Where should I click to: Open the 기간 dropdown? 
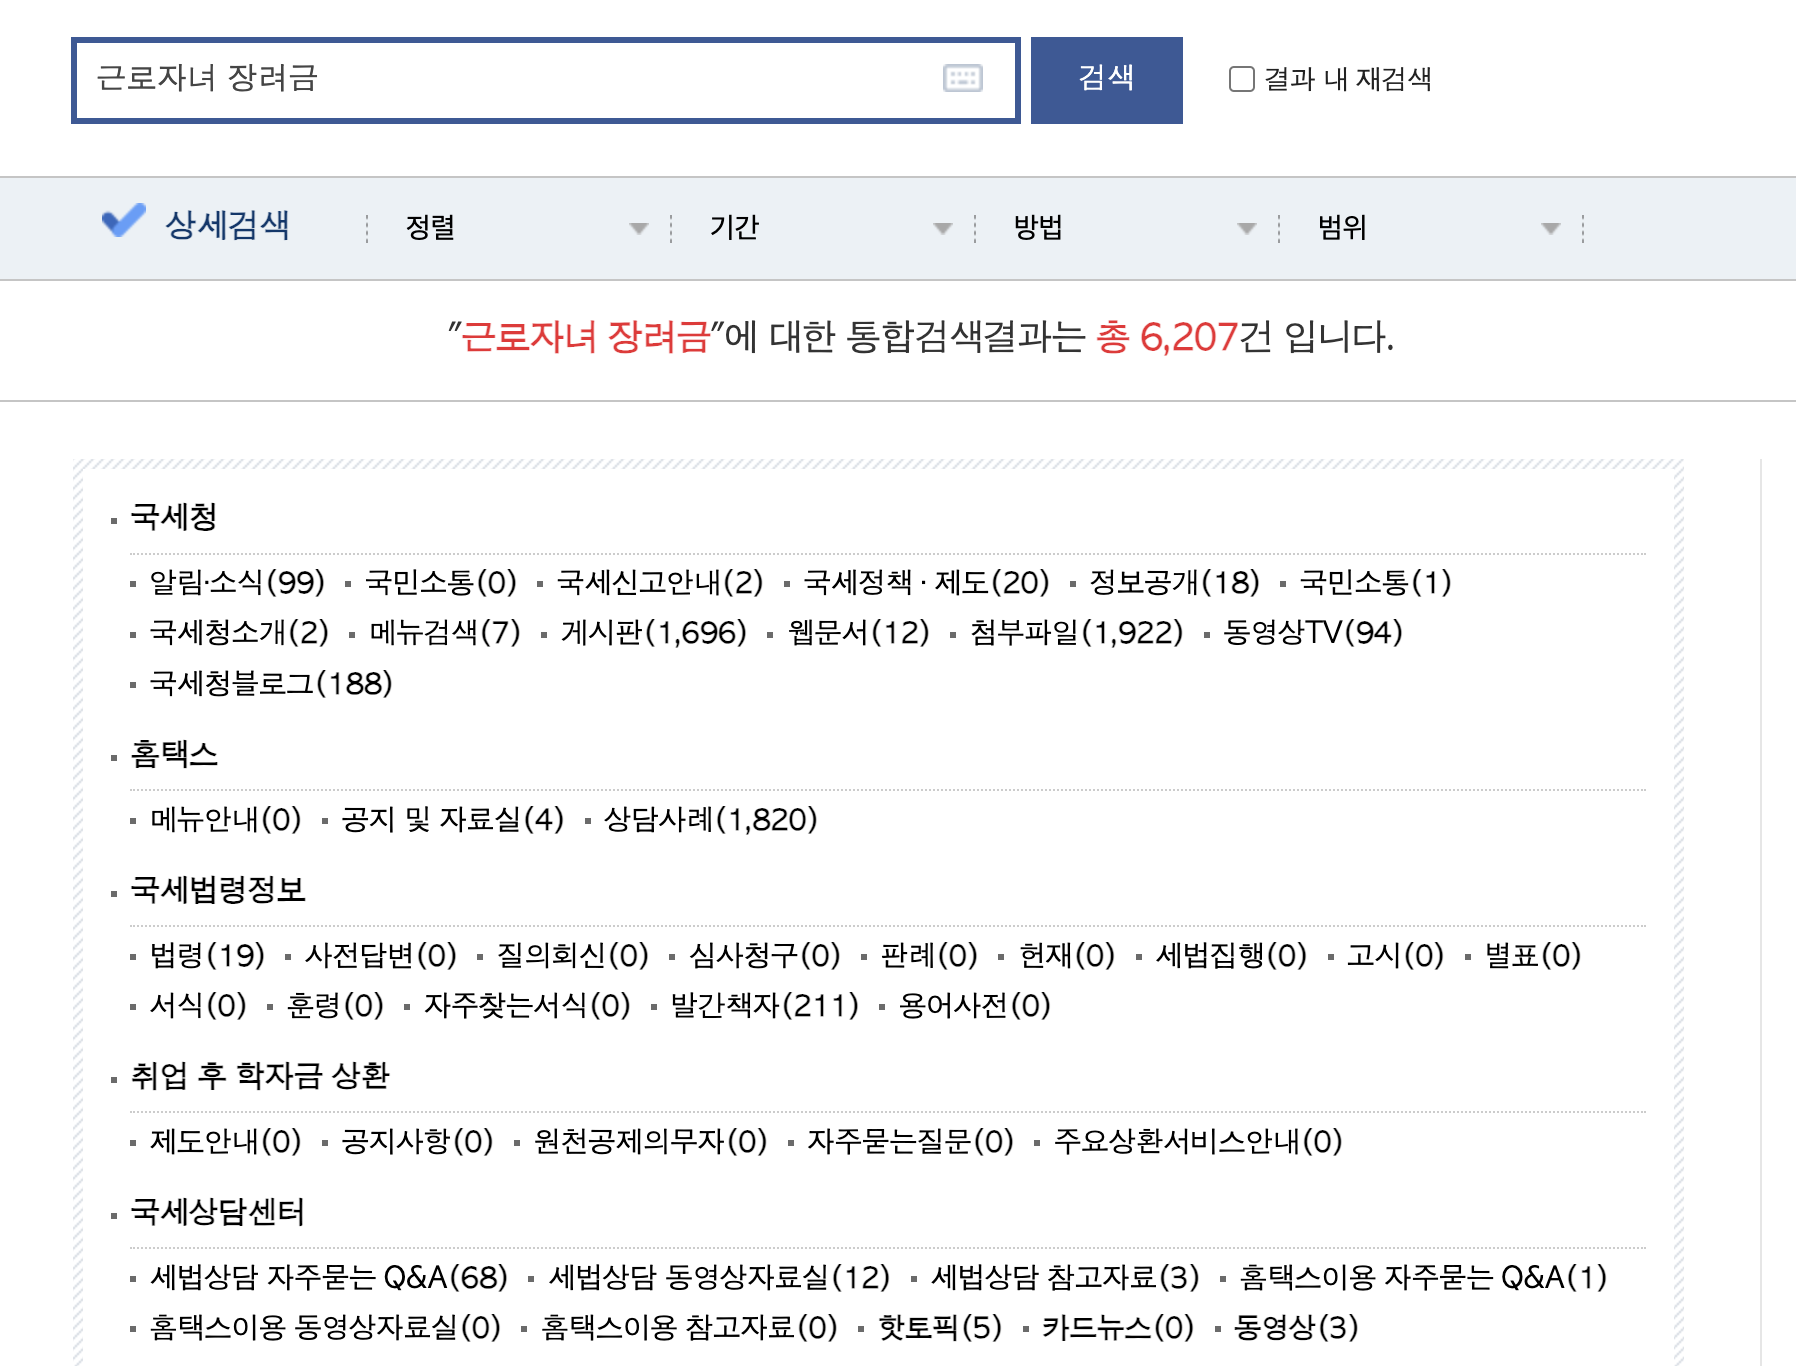pyautogui.click(x=831, y=228)
